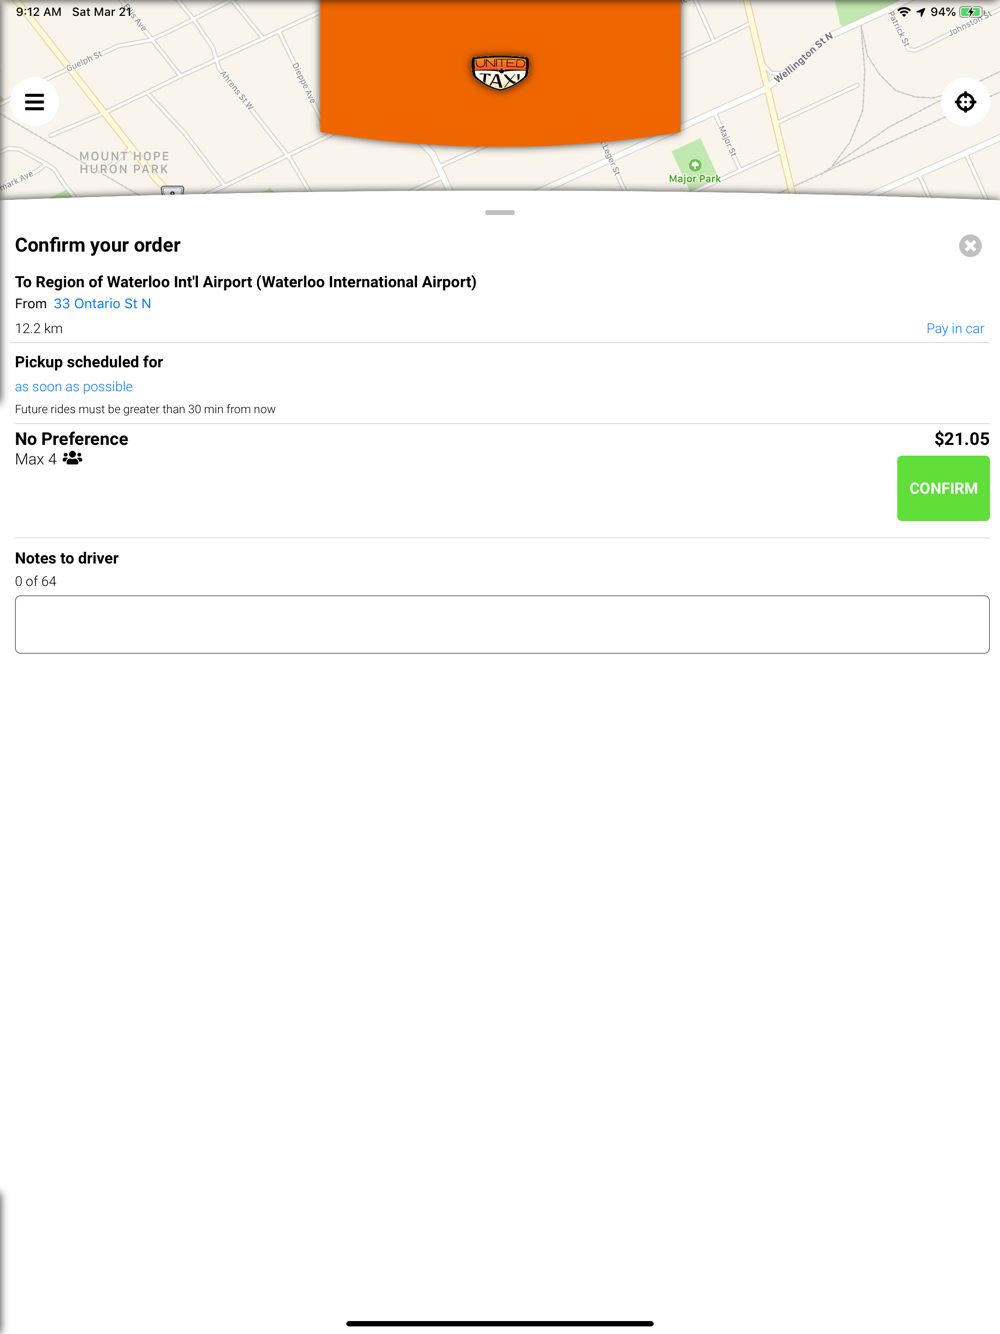
Task: Open the hamburger menu
Action: [35, 102]
